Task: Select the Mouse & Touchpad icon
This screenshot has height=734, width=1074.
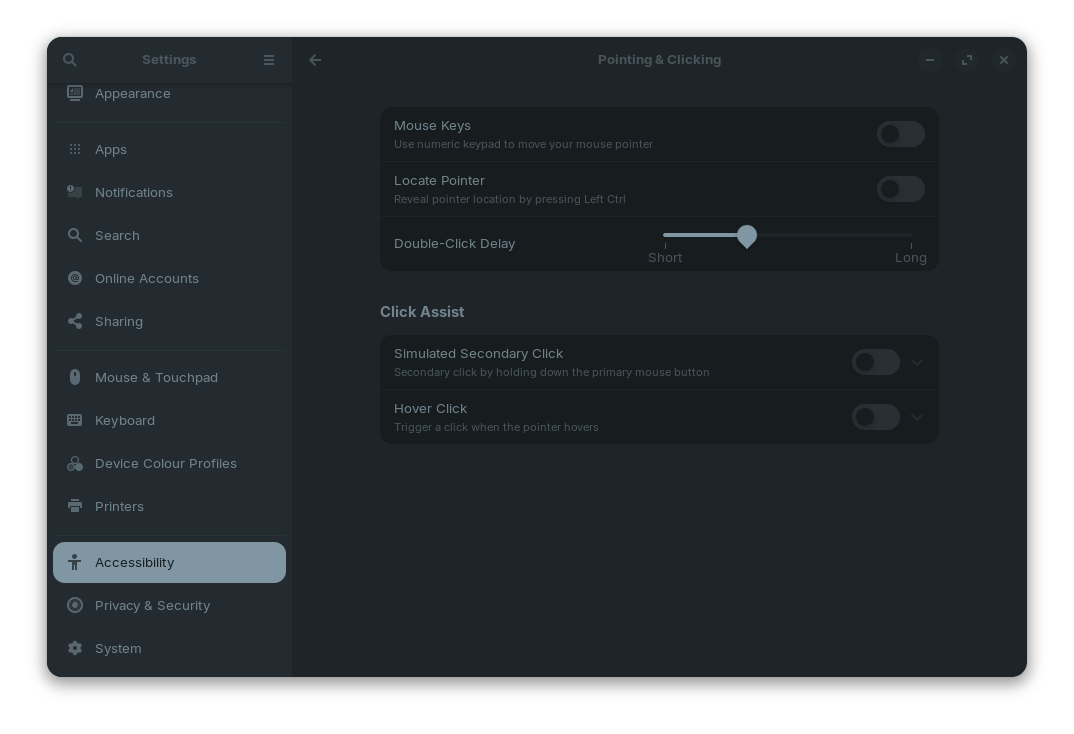Action: click(75, 377)
